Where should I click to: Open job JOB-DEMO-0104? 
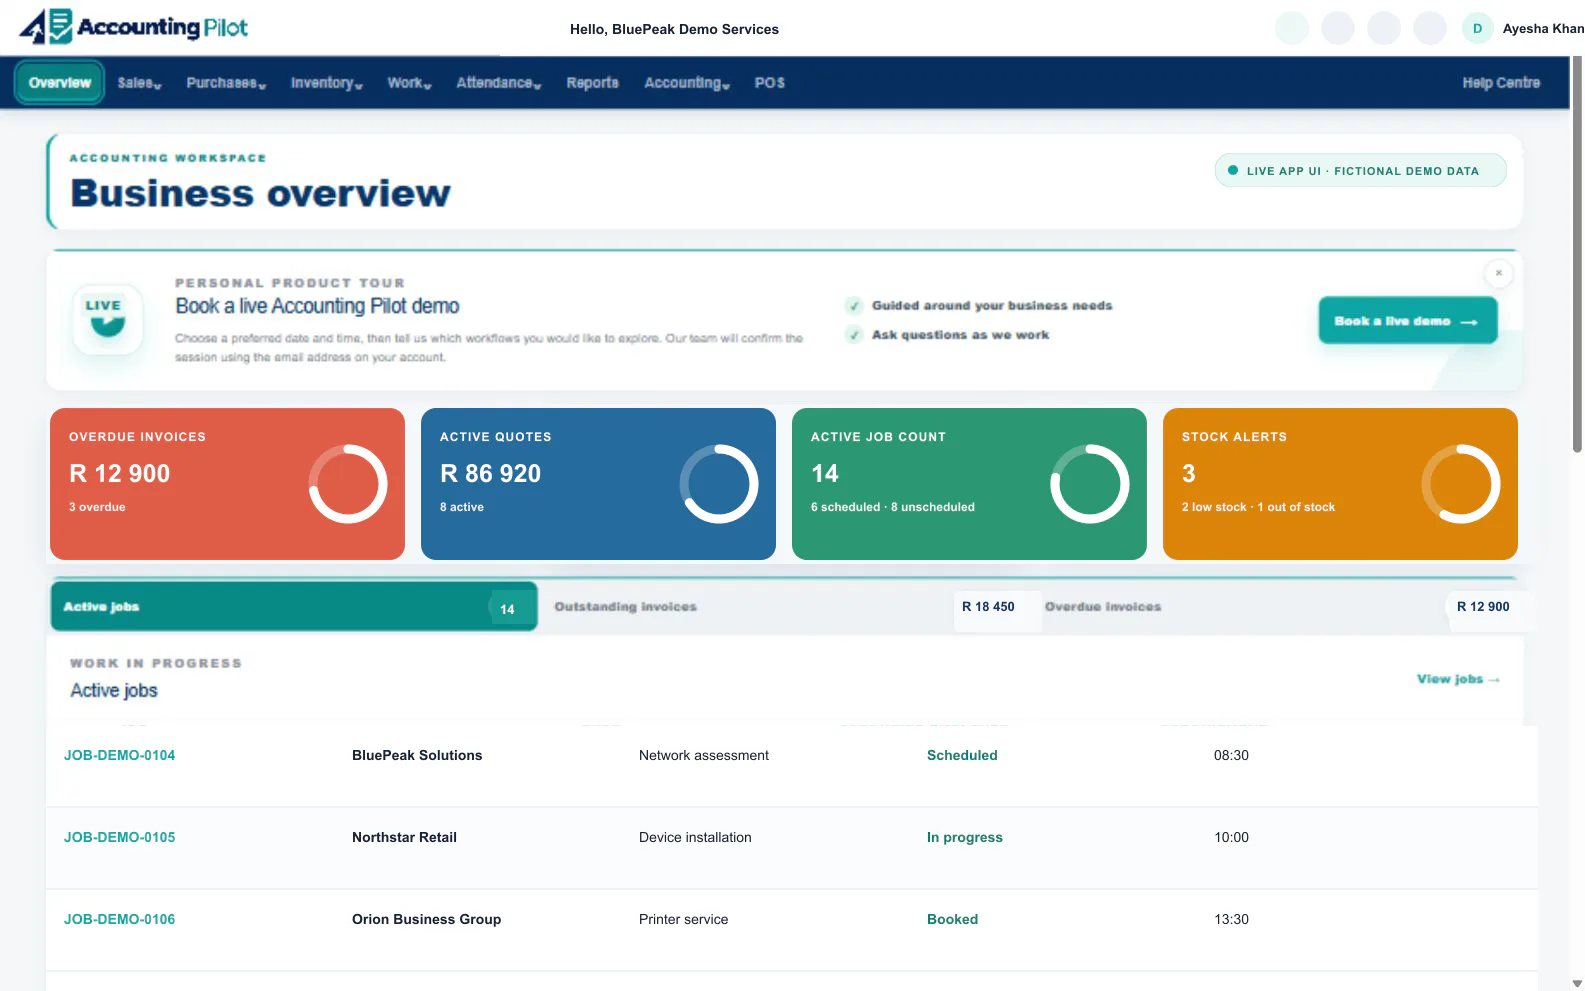click(x=119, y=755)
